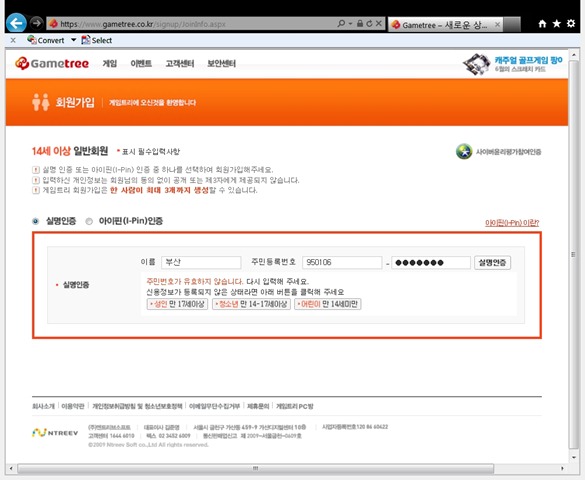Expand the Convert dropdown arrow

(73, 40)
